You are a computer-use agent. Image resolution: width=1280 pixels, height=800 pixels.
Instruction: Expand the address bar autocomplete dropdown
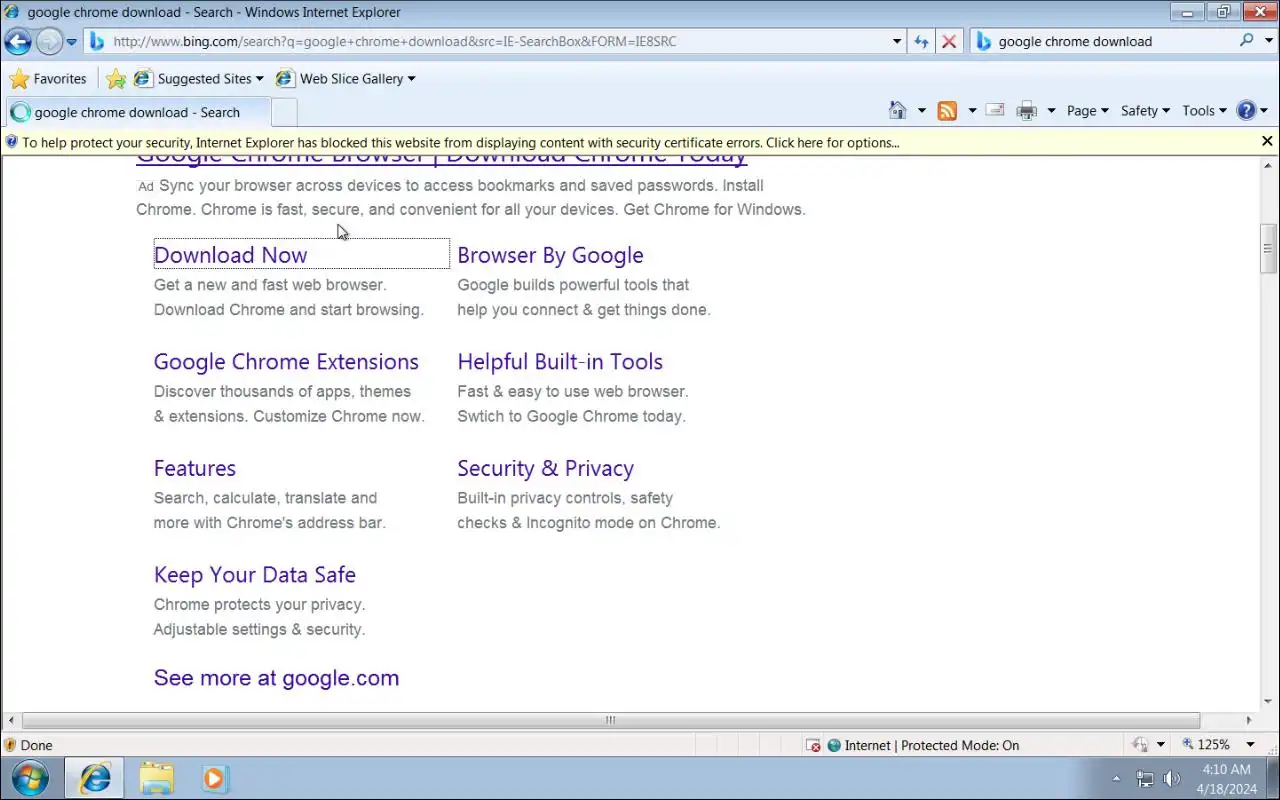coord(897,42)
